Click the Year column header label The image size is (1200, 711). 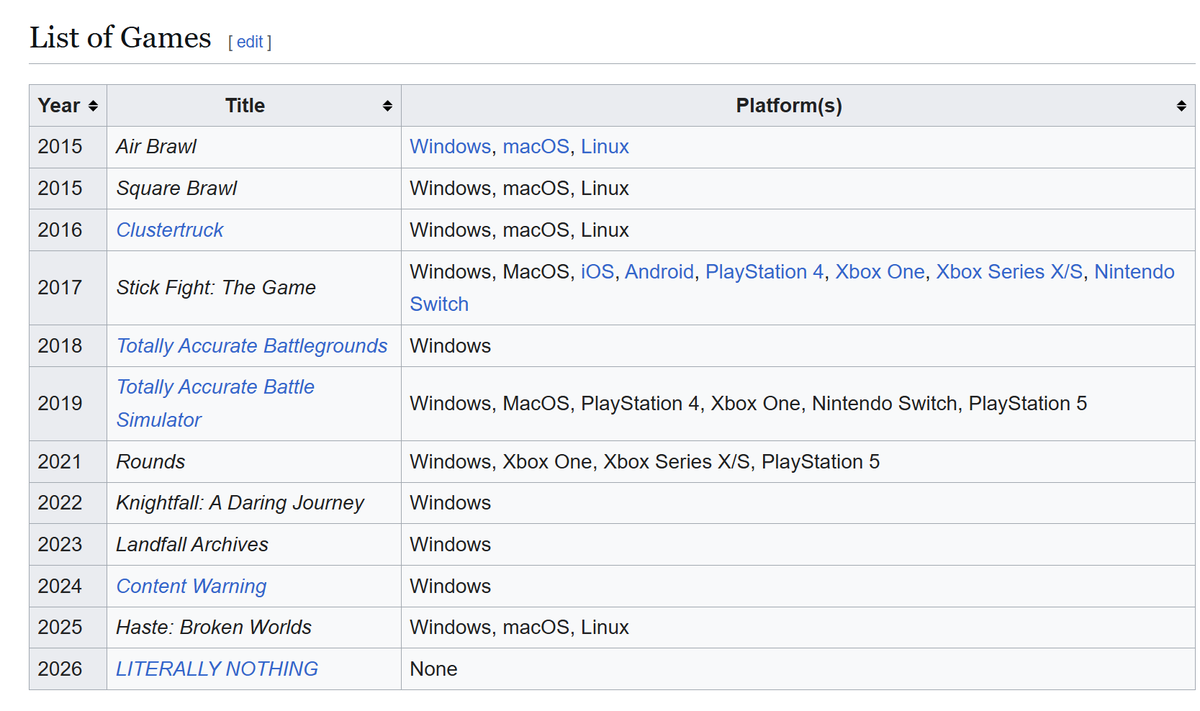point(59,106)
